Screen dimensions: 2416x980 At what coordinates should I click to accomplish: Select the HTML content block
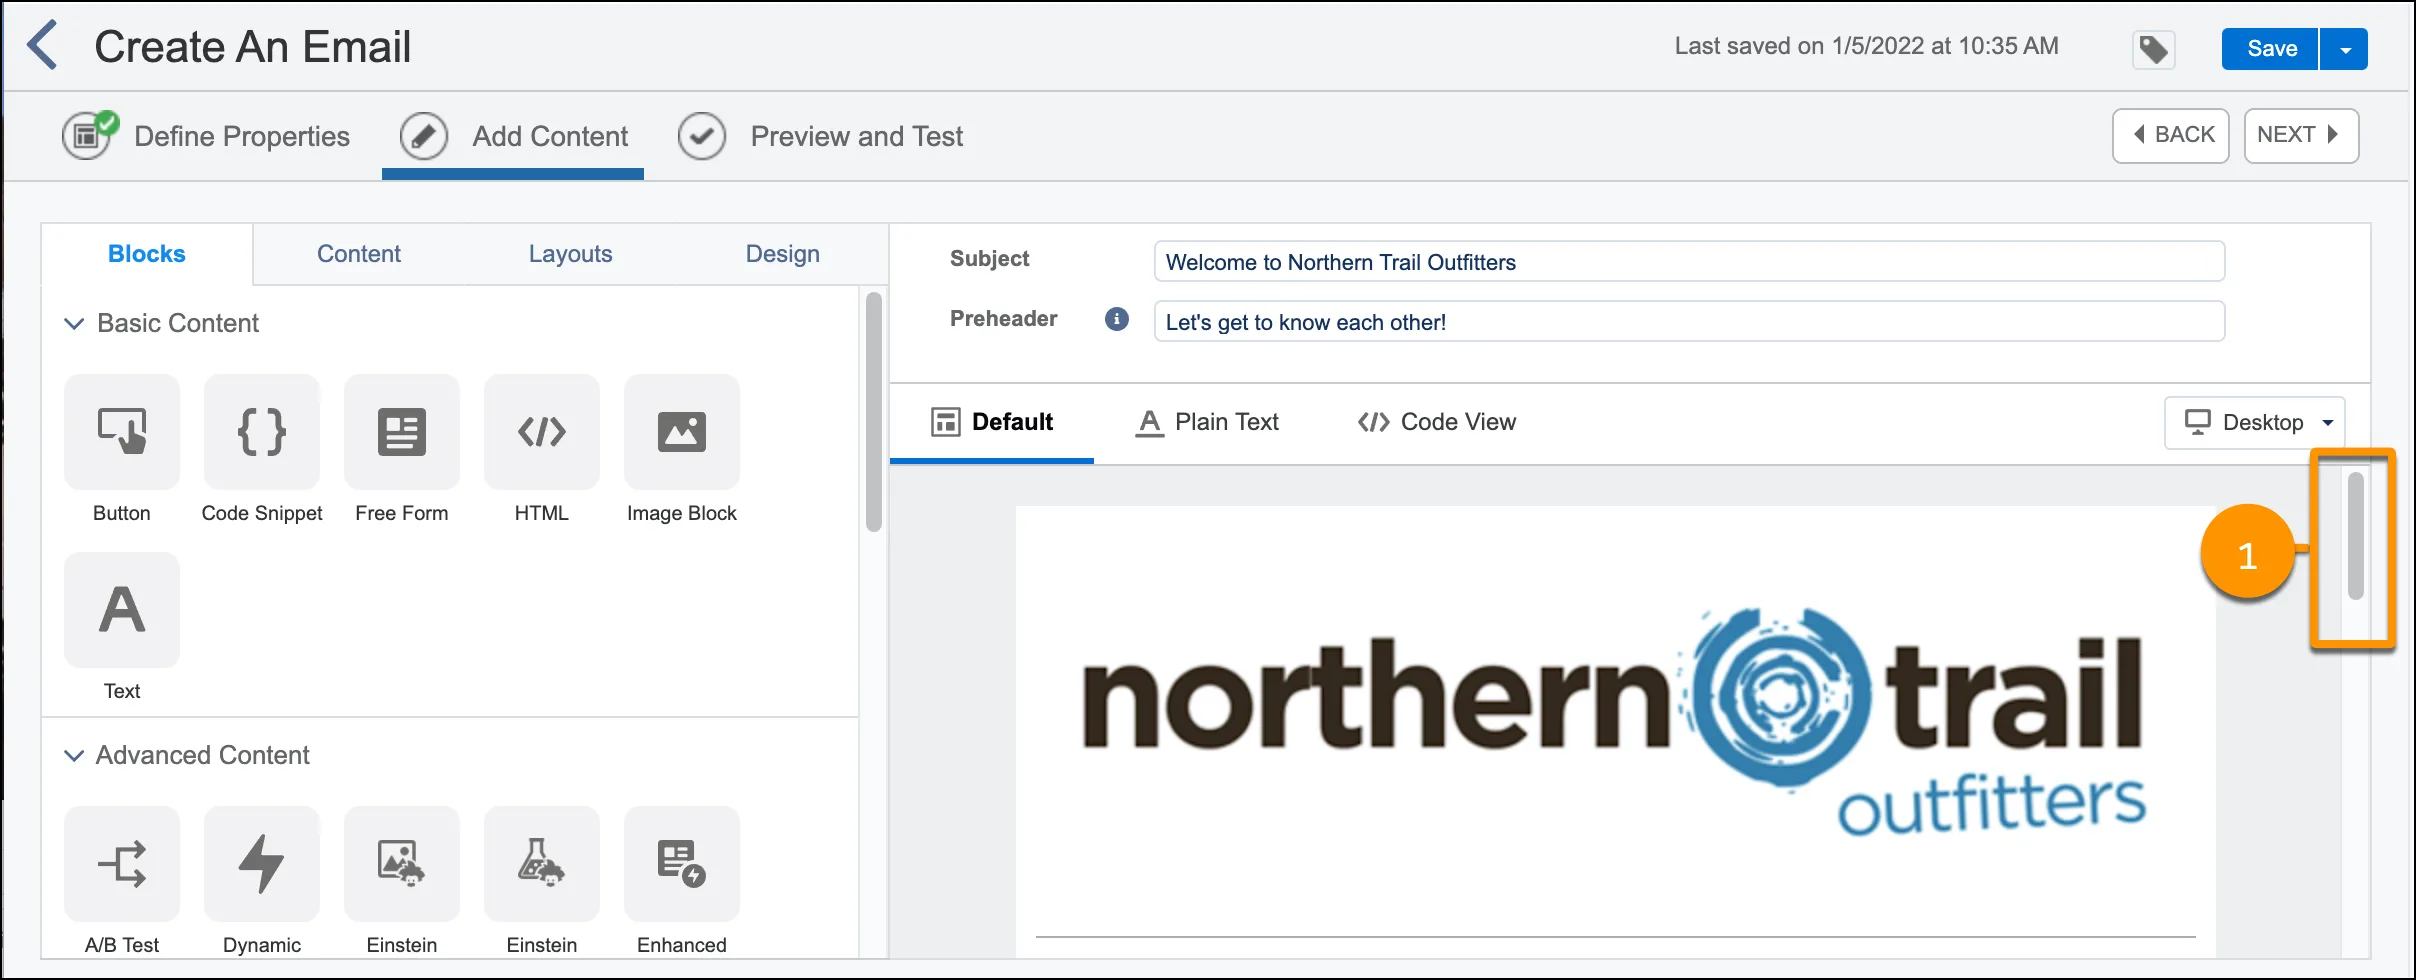click(542, 432)
